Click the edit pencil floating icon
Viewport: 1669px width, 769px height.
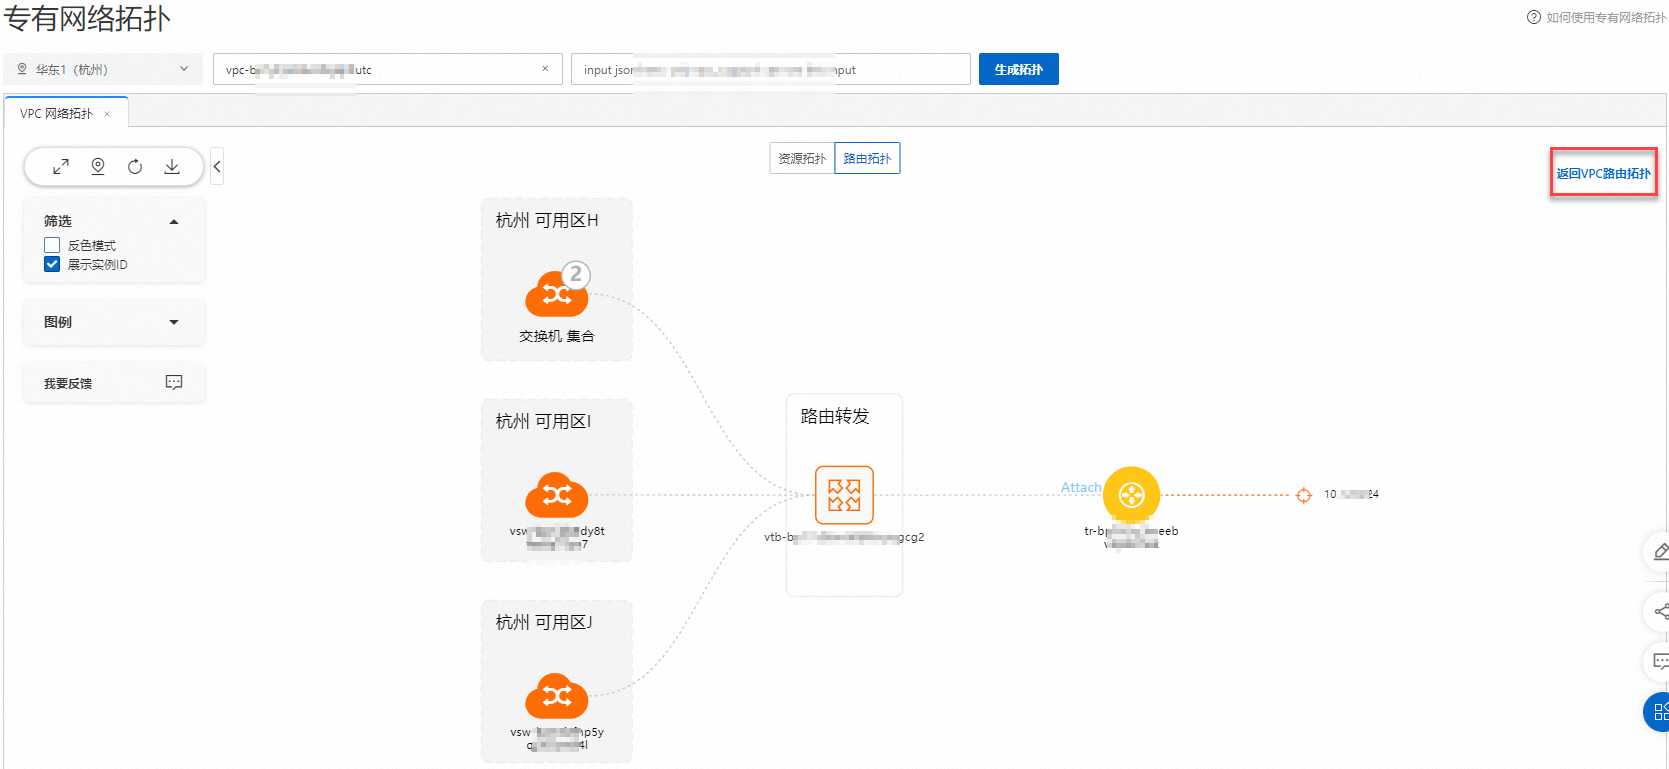(1659, 552)
